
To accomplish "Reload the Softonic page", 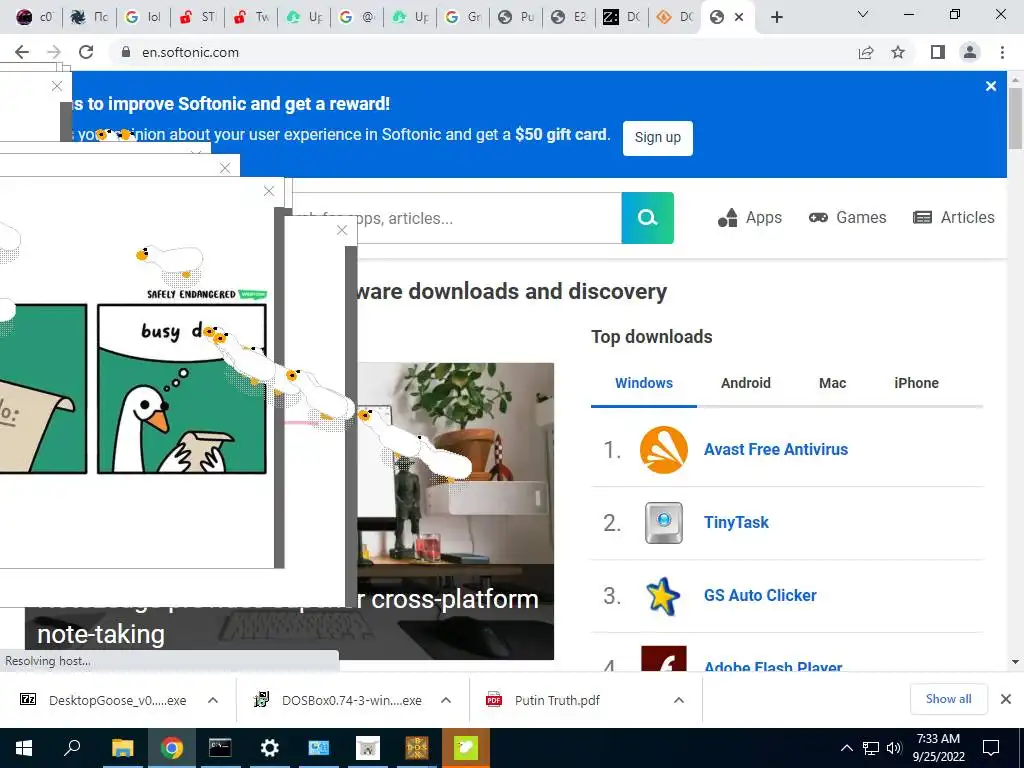I will tap(86, 52).
